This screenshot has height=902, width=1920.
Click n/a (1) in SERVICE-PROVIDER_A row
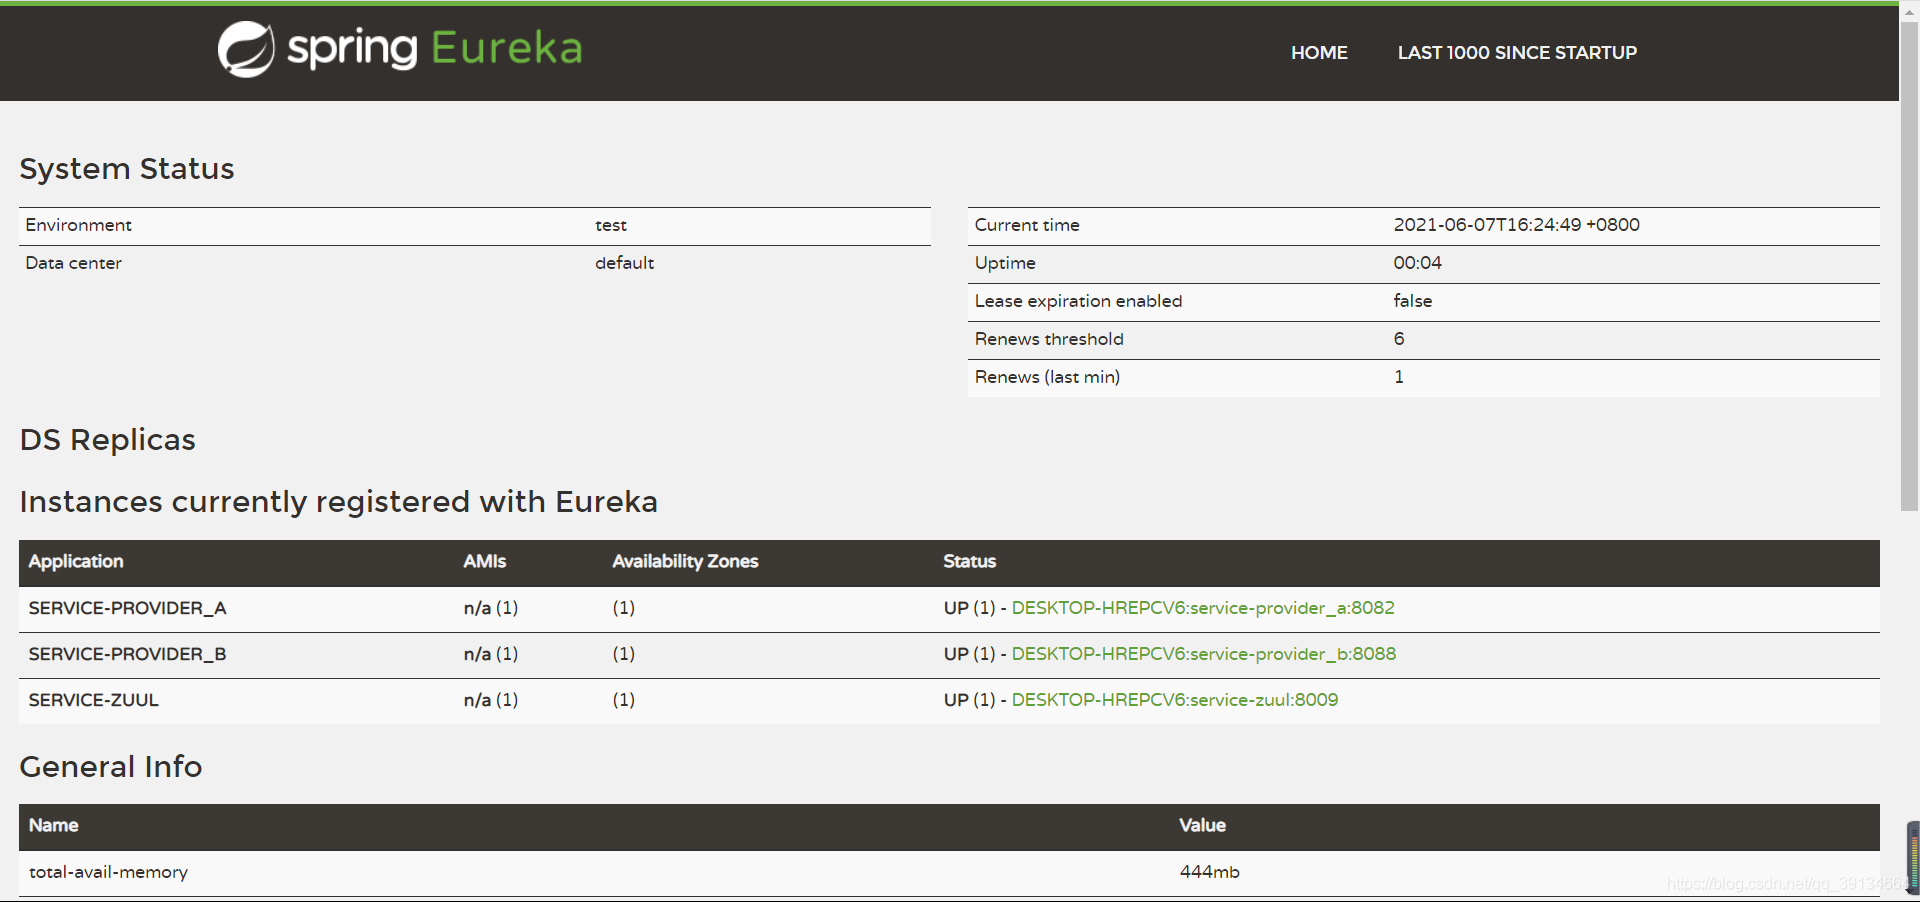491,608
